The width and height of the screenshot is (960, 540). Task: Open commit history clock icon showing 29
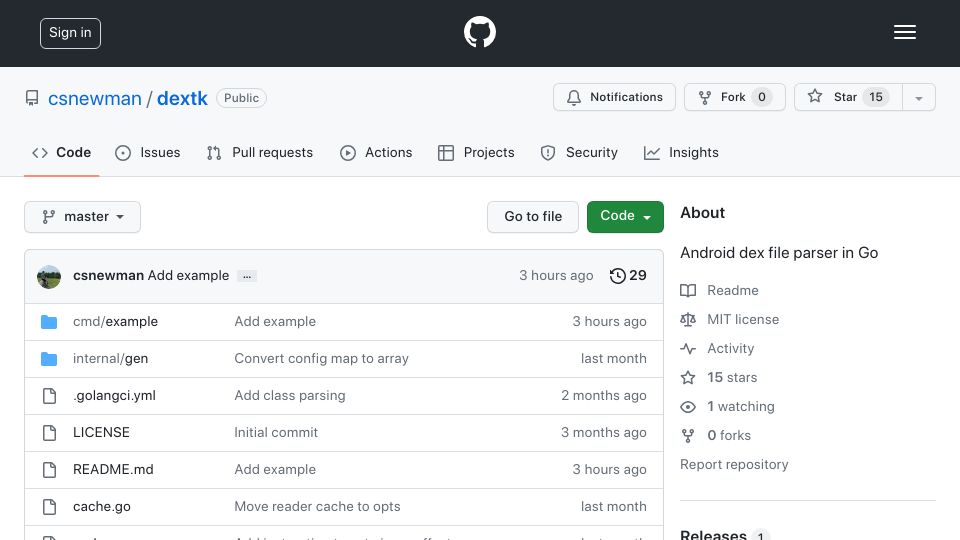pyautogui.click(x=617, y=276)
